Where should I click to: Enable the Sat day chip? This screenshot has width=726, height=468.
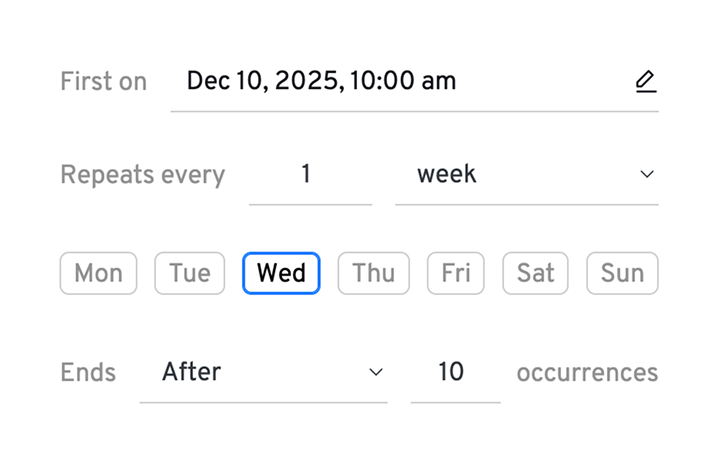(535, 273)
